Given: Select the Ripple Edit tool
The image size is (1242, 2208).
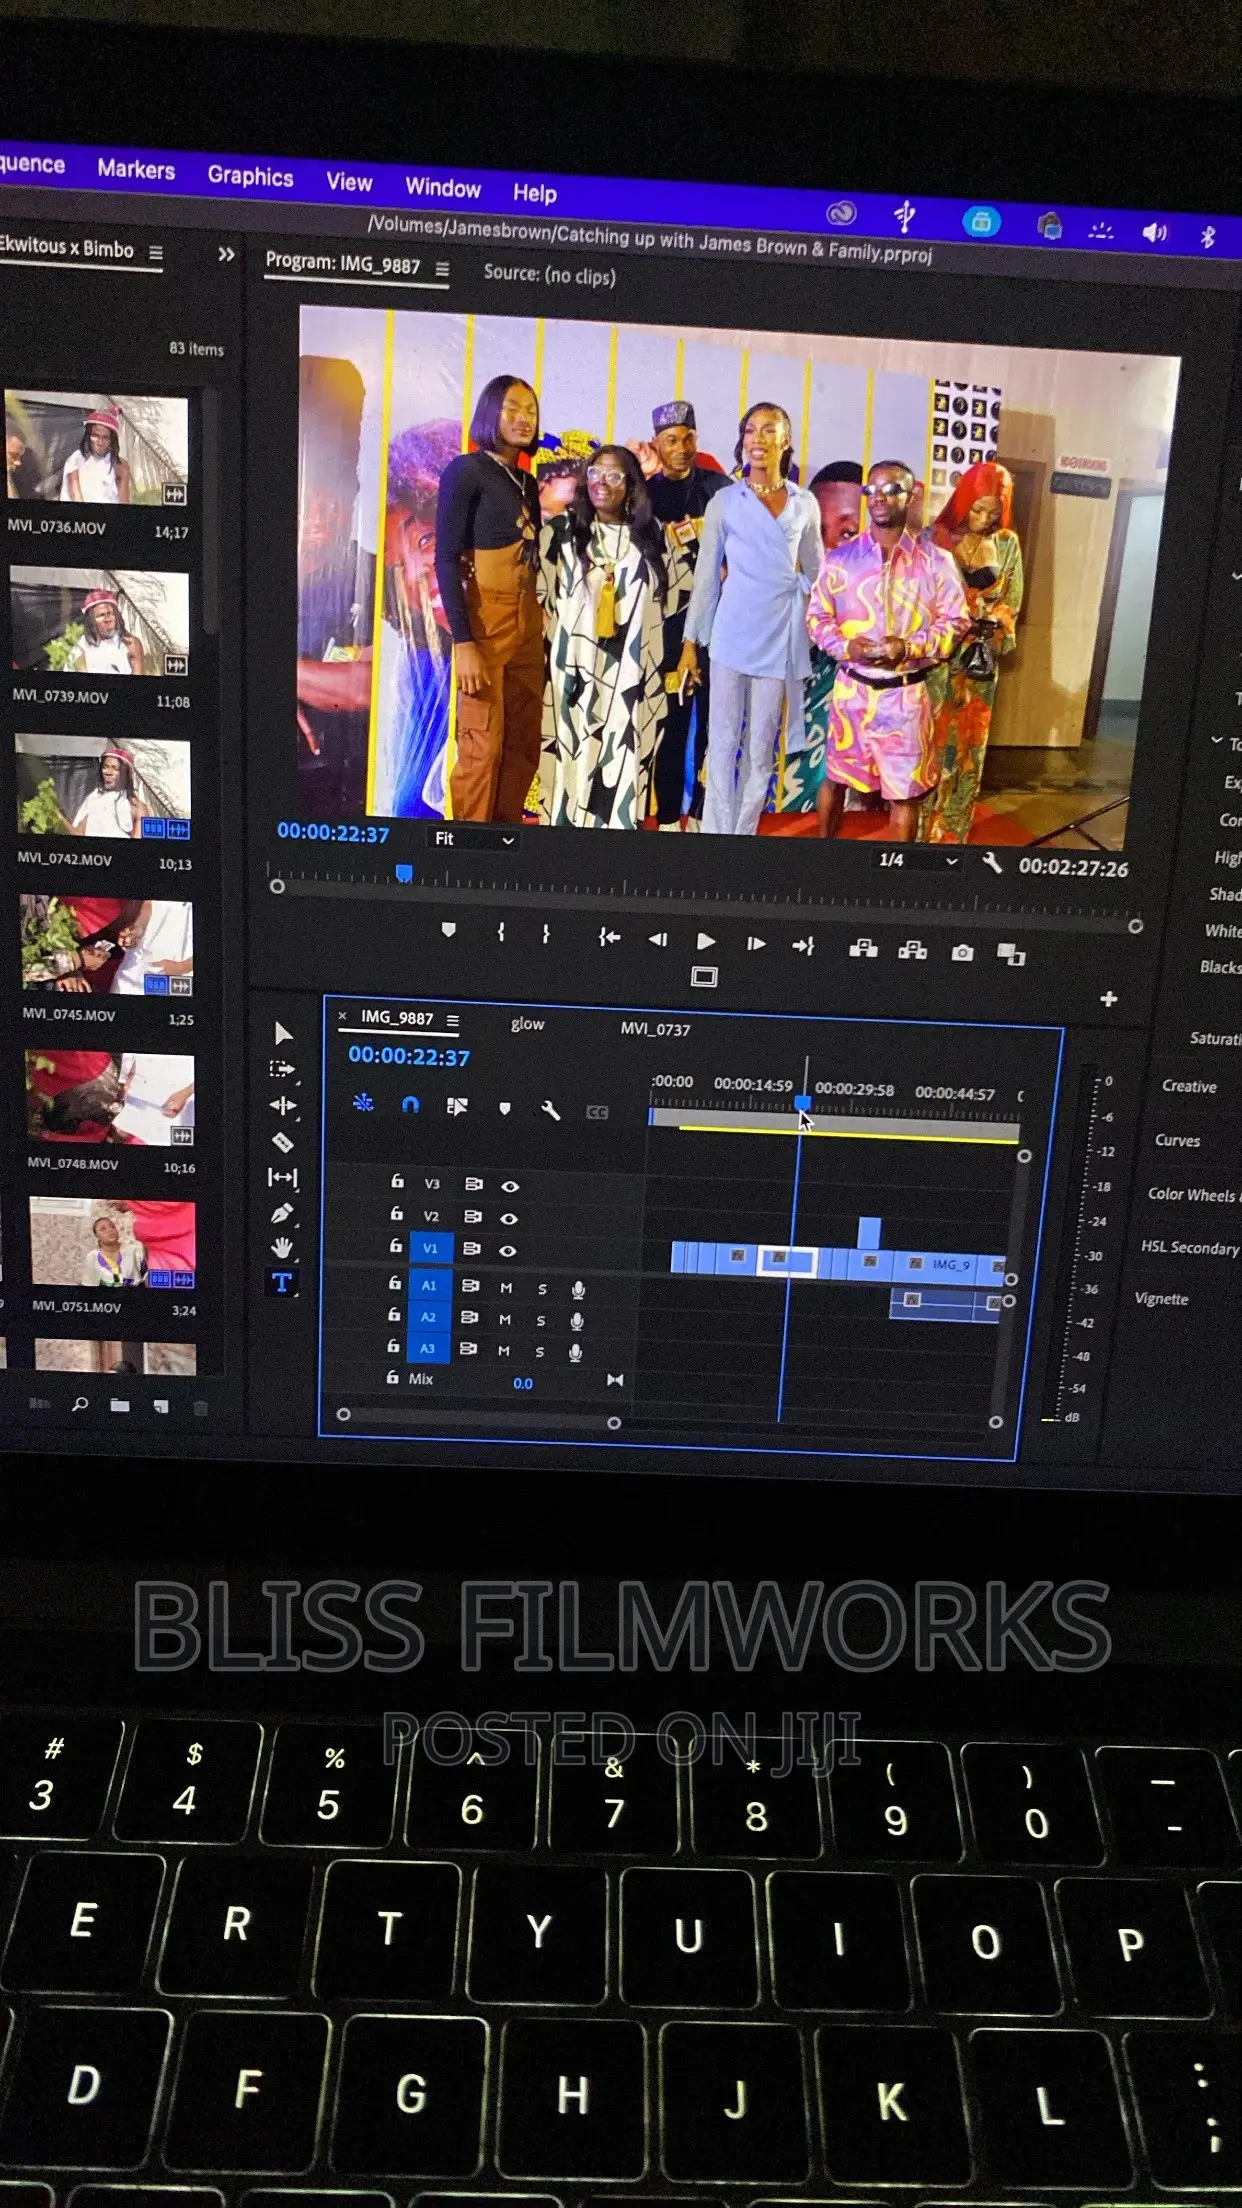Looking at the screenshot, I should tap(283, 1105).
